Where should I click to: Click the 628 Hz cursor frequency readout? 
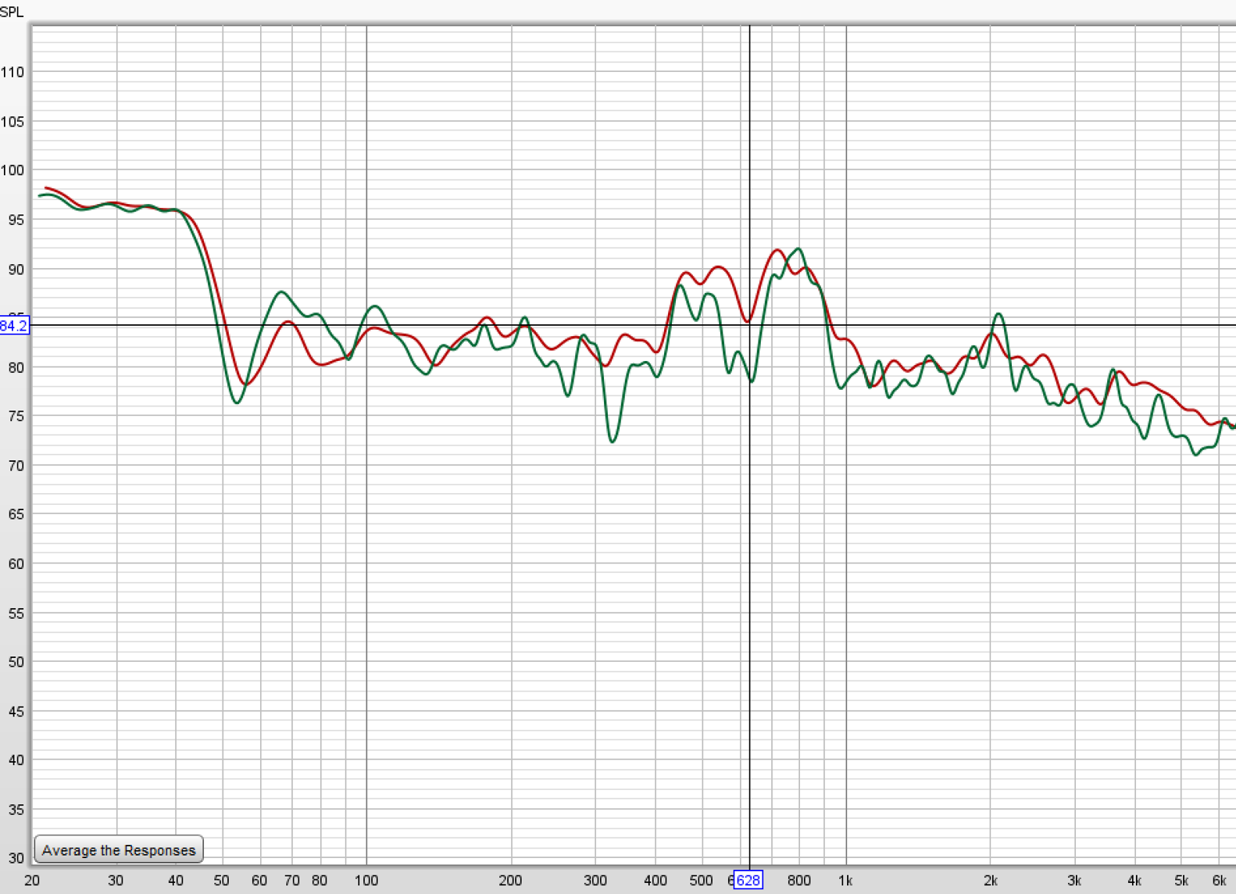748,880
